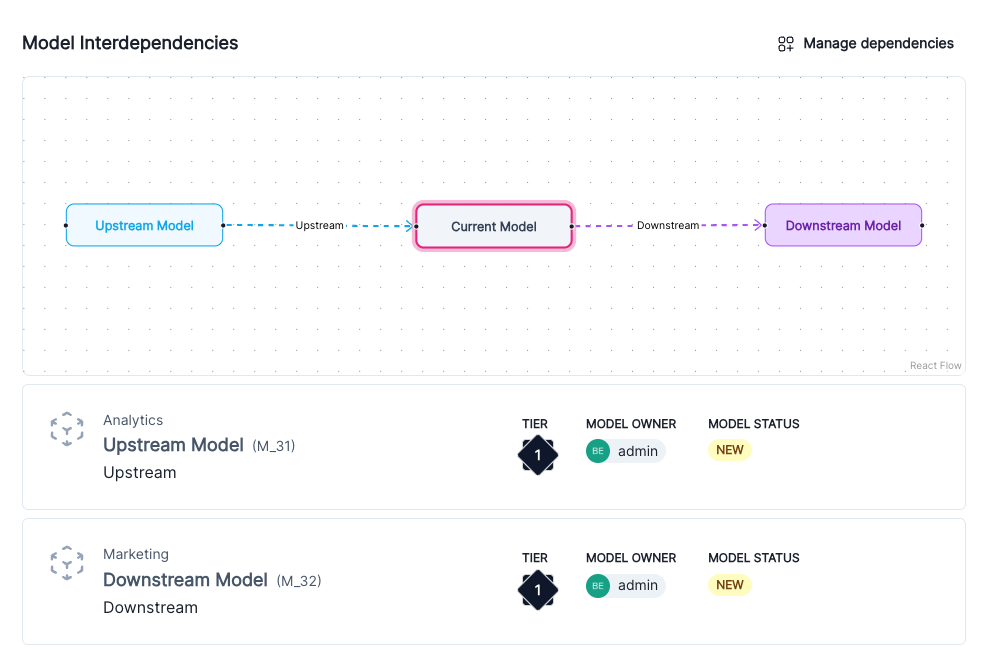Image resolution: width=992 pixels, height=669 pixels.
Task: Select the Current Model node in the graph
Action: click(493, 226)
